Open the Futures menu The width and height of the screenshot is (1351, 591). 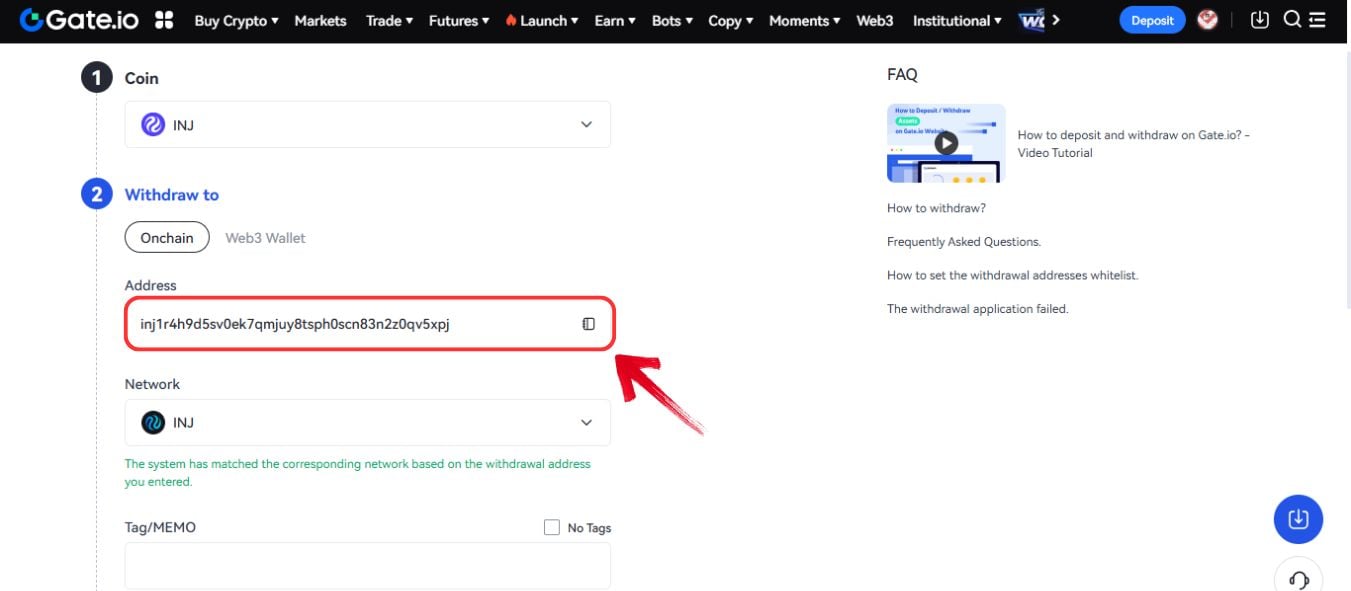(x=459, y=20)
